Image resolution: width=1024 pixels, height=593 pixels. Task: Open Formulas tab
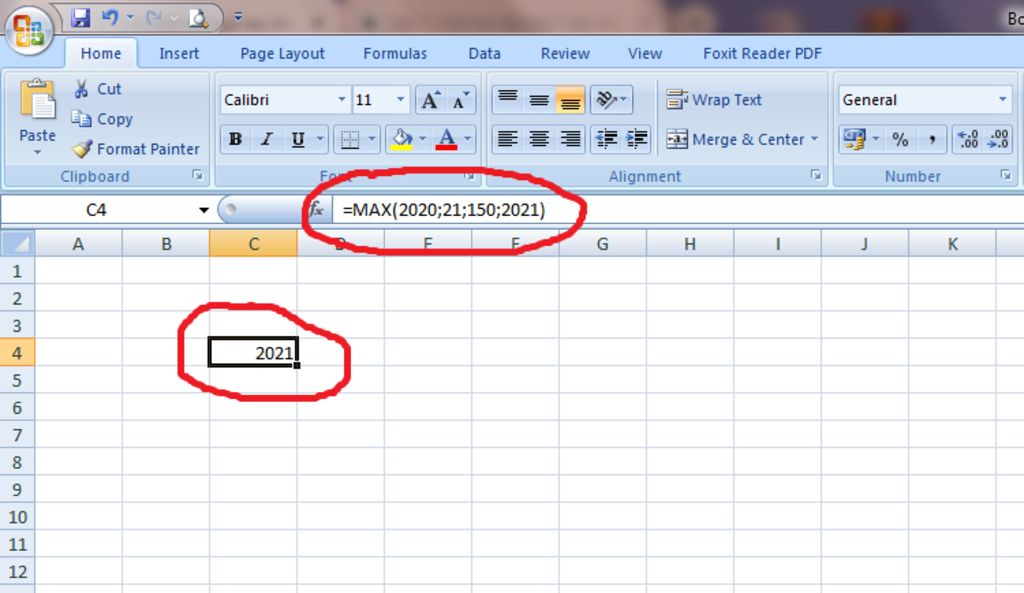(x=395, y=54)
